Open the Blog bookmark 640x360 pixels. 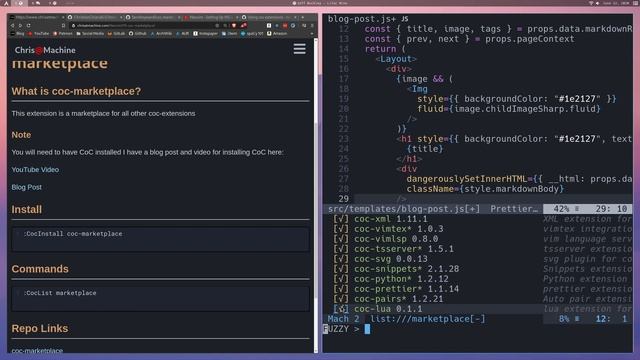pyautogui.click(x=18, y=33)
